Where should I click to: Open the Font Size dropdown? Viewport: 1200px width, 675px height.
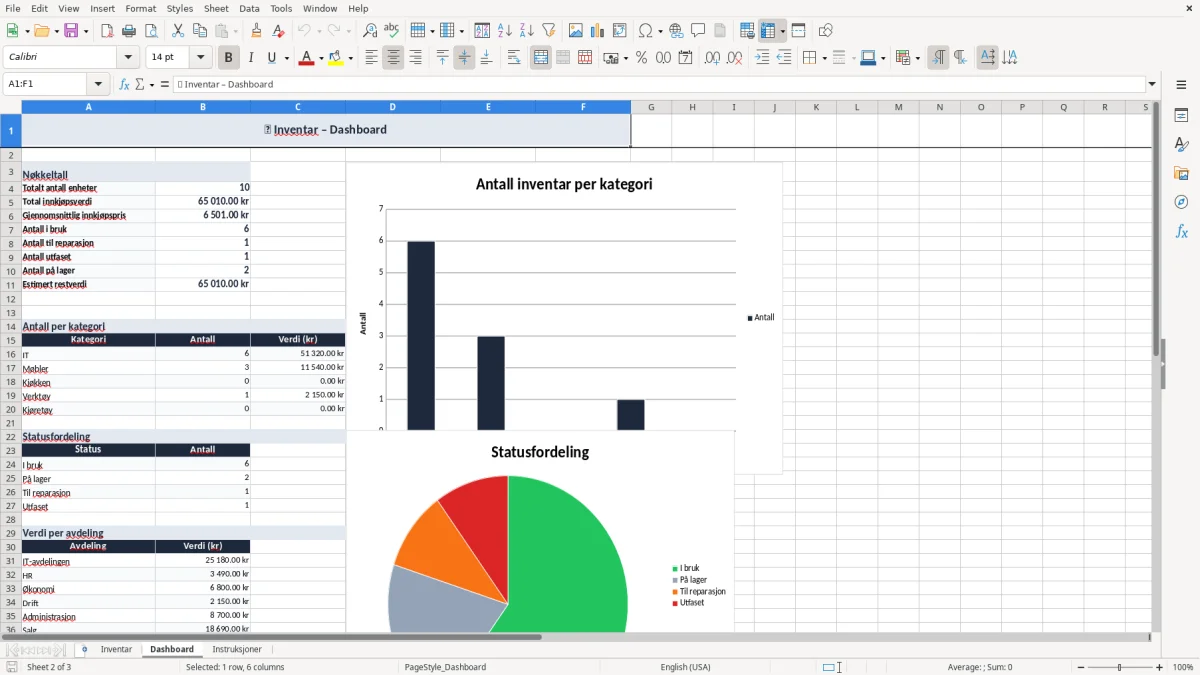201,58
